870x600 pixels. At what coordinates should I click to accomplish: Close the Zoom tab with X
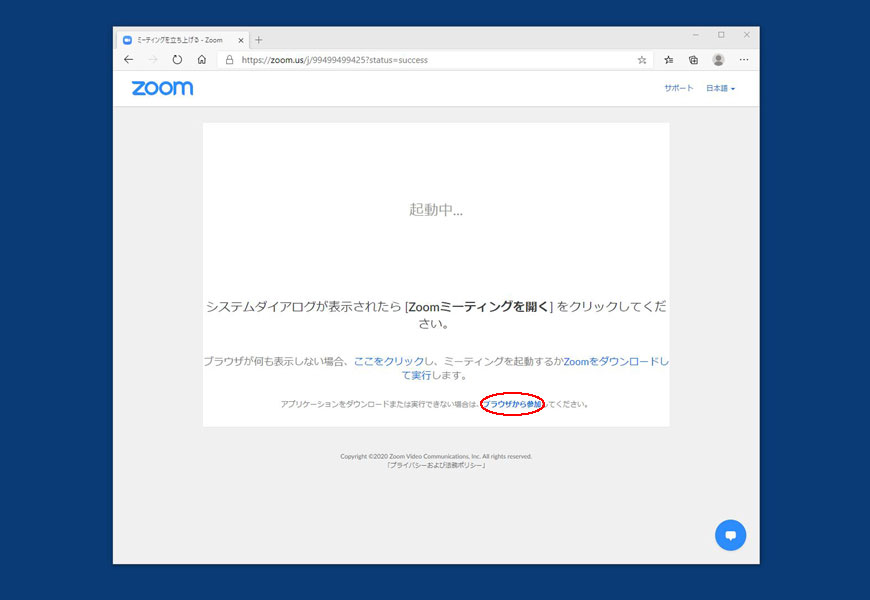241,40
